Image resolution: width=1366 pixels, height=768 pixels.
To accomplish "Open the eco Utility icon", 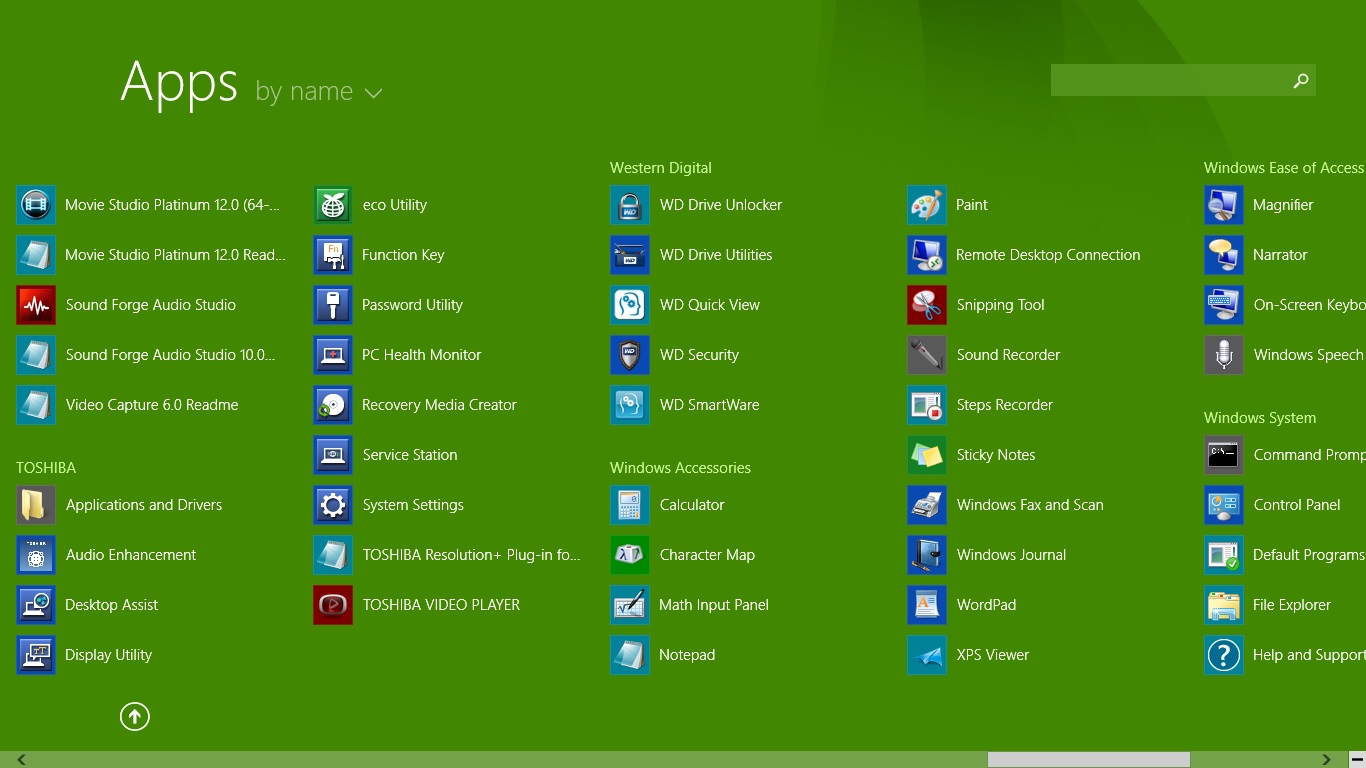I will tap(333, 205).
